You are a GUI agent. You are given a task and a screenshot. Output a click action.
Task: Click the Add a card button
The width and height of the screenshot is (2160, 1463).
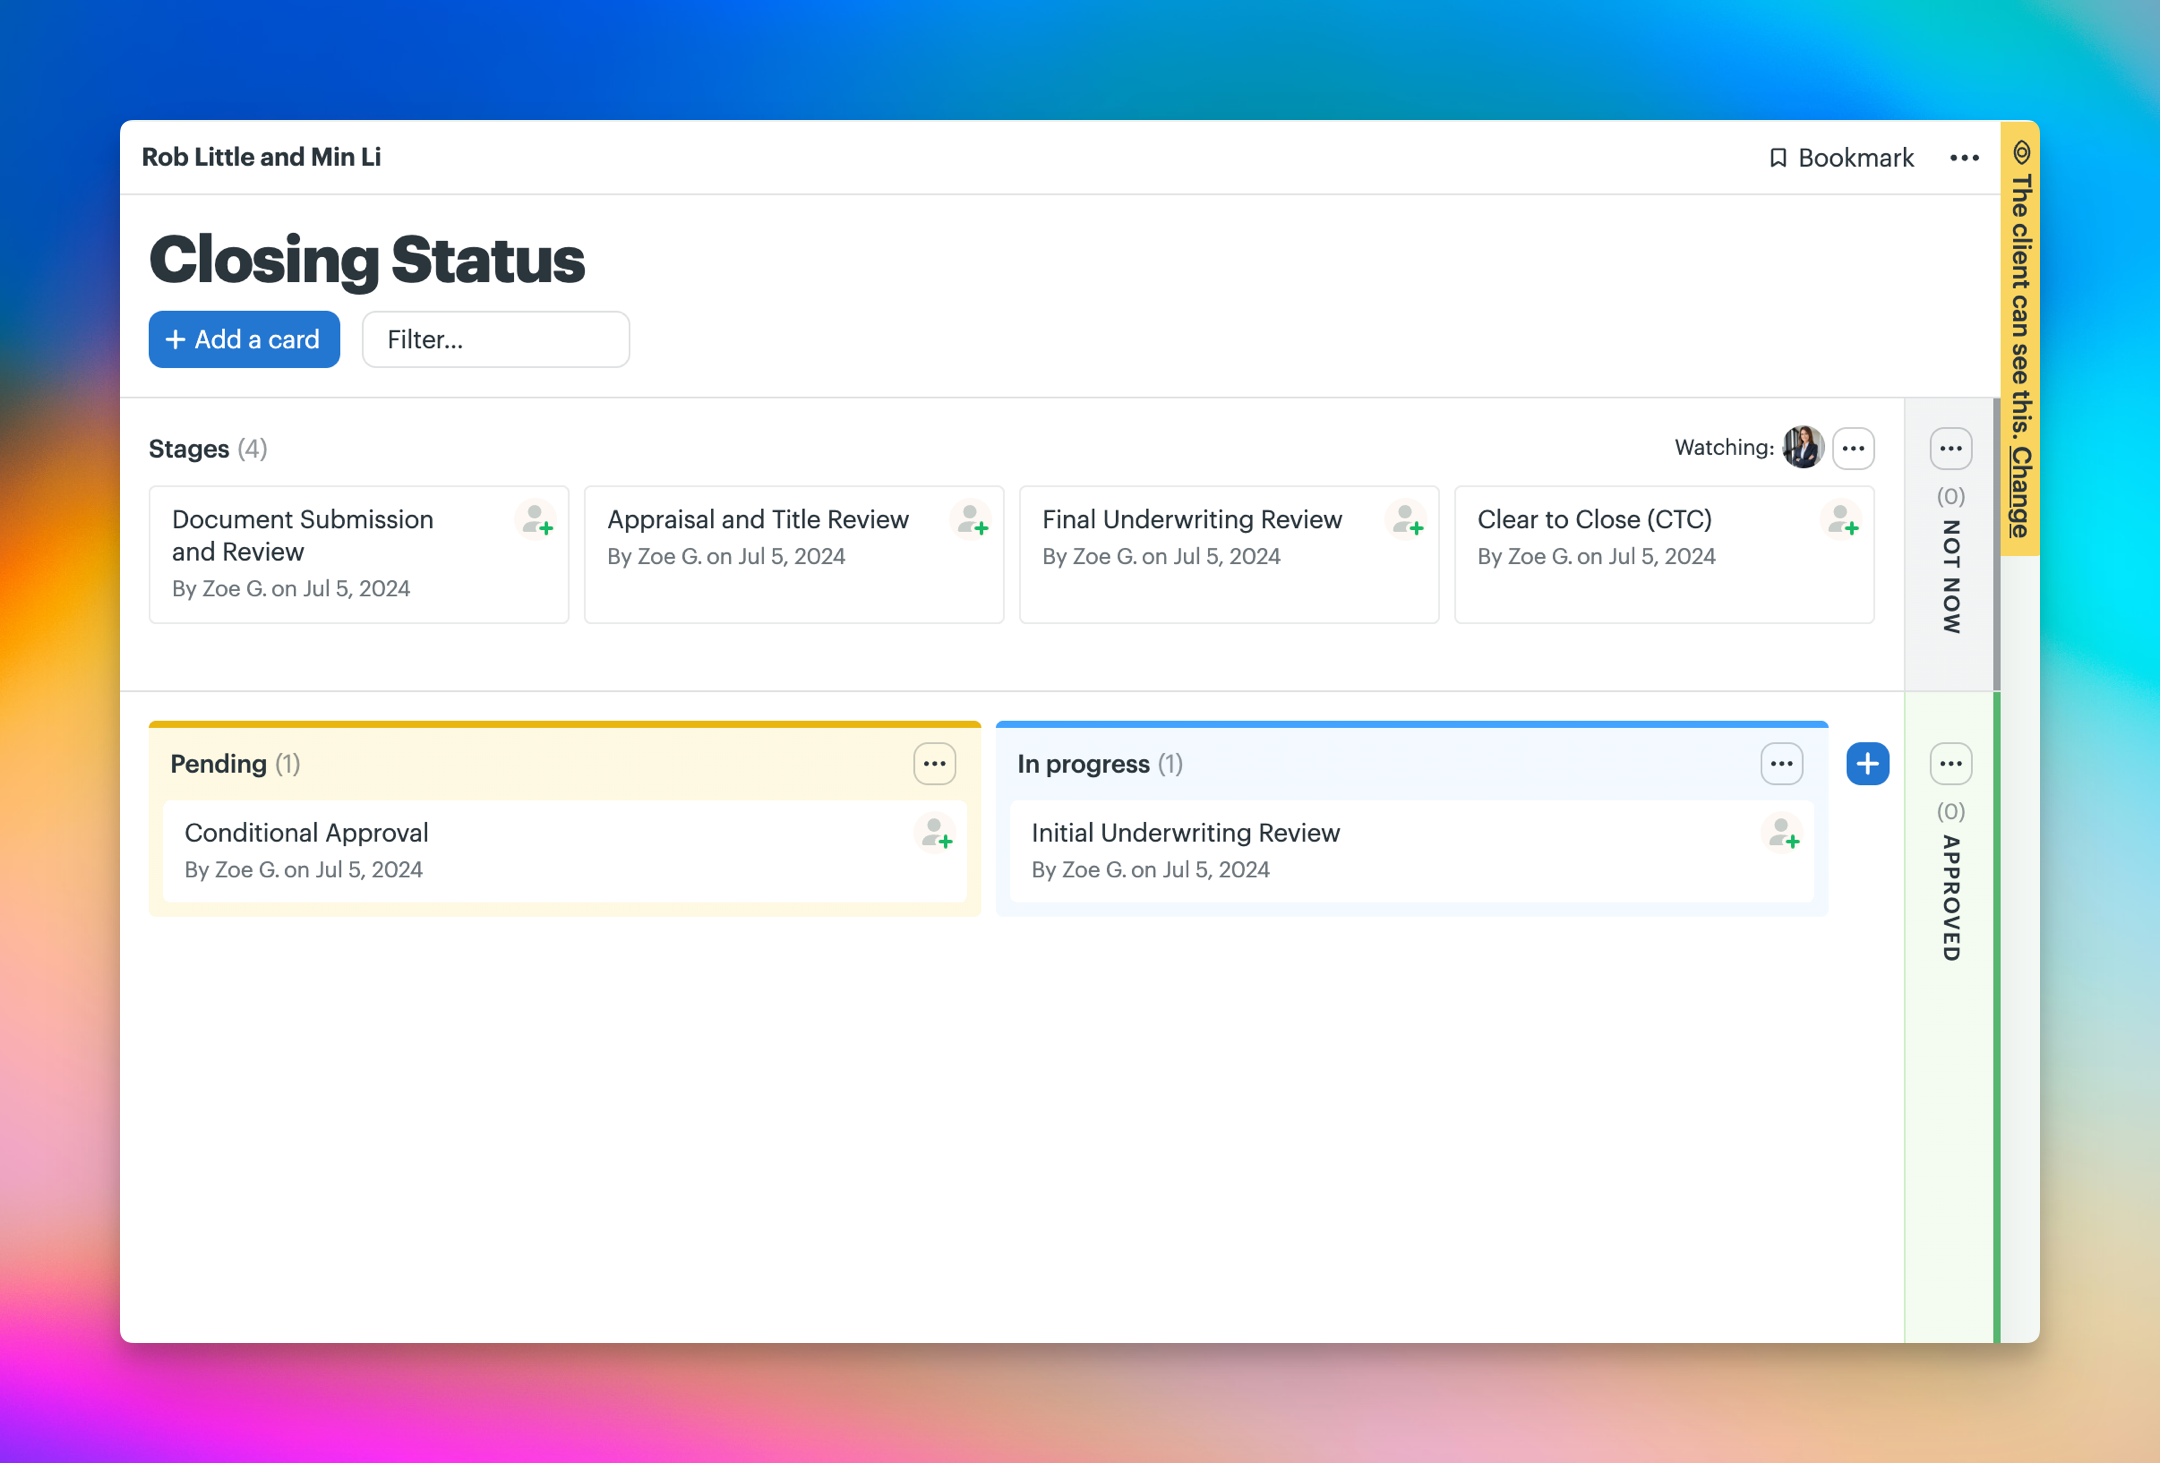point(244,339)
